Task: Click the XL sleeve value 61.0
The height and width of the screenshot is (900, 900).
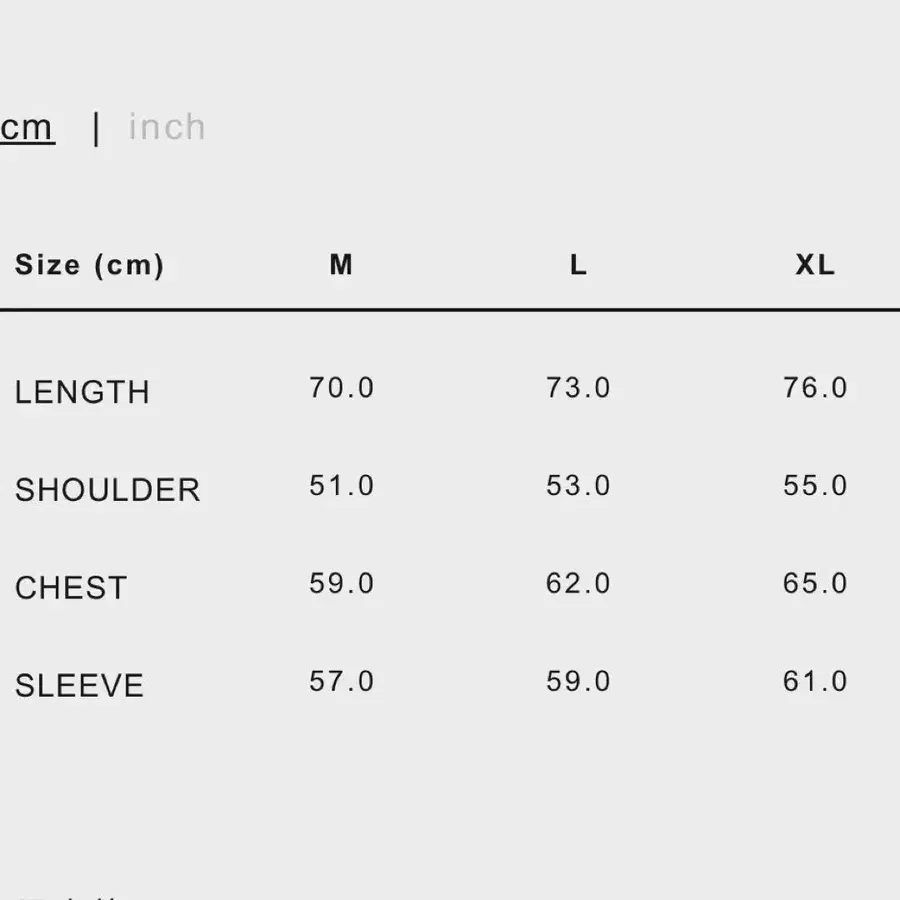Action: coord(815,682)
